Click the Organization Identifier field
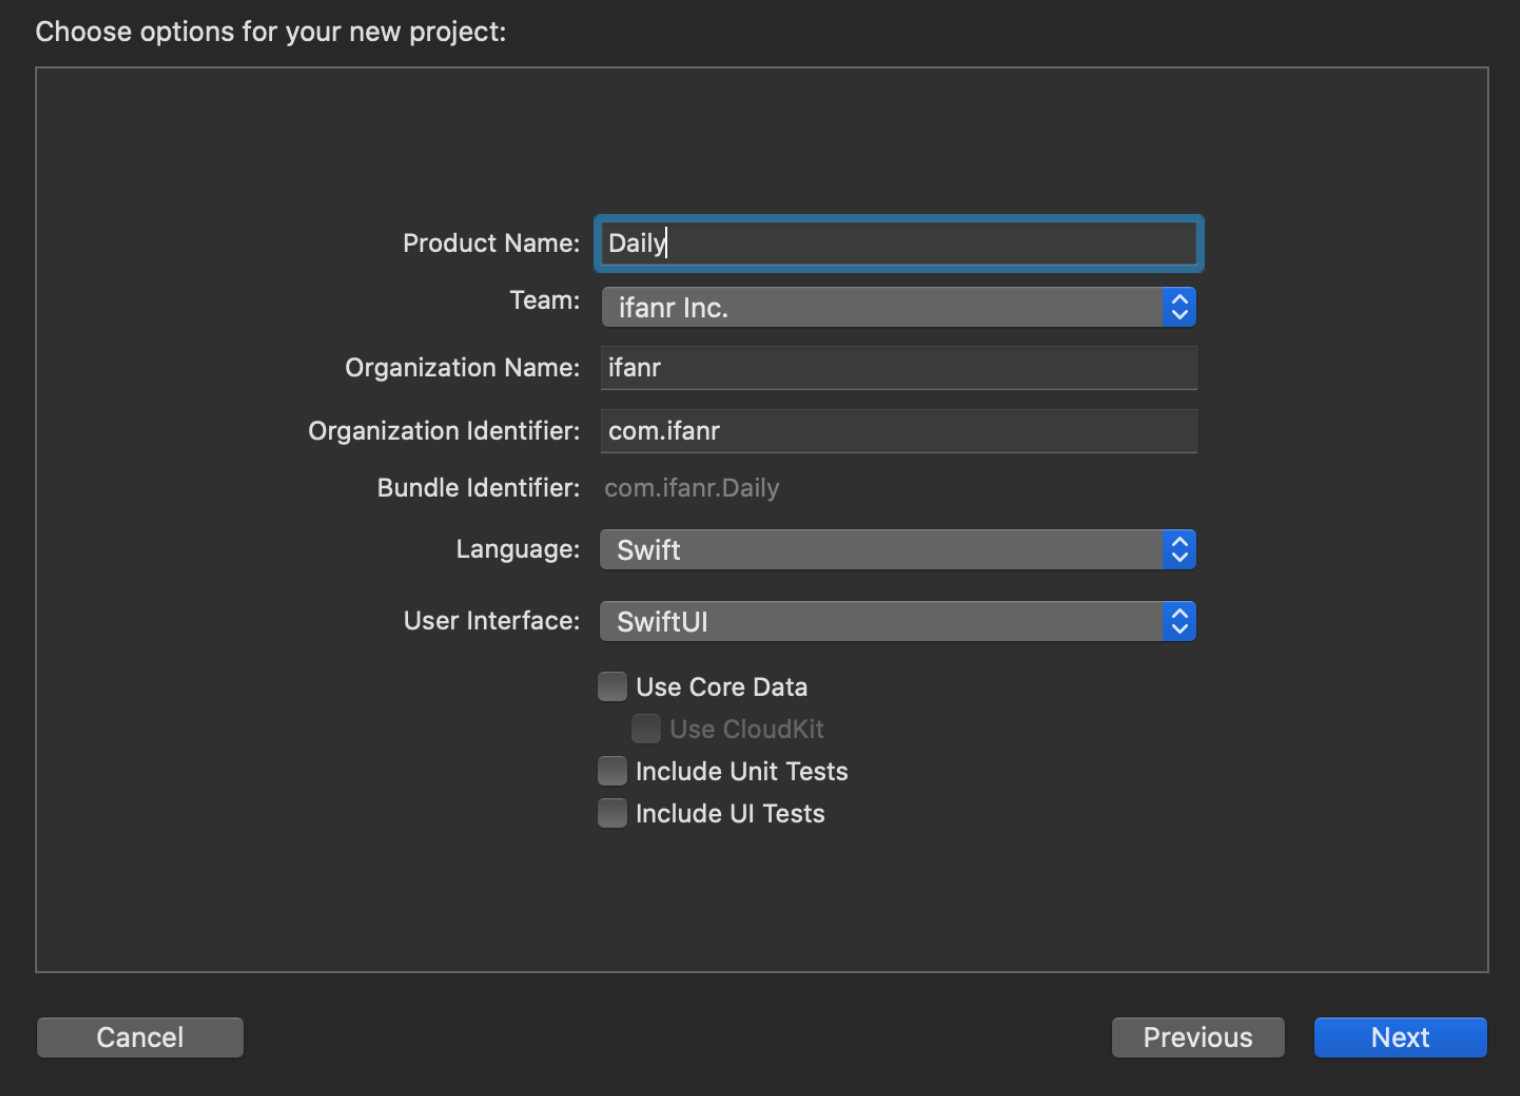Viewport: 1520px width, 1096px height. click(898, 431)
